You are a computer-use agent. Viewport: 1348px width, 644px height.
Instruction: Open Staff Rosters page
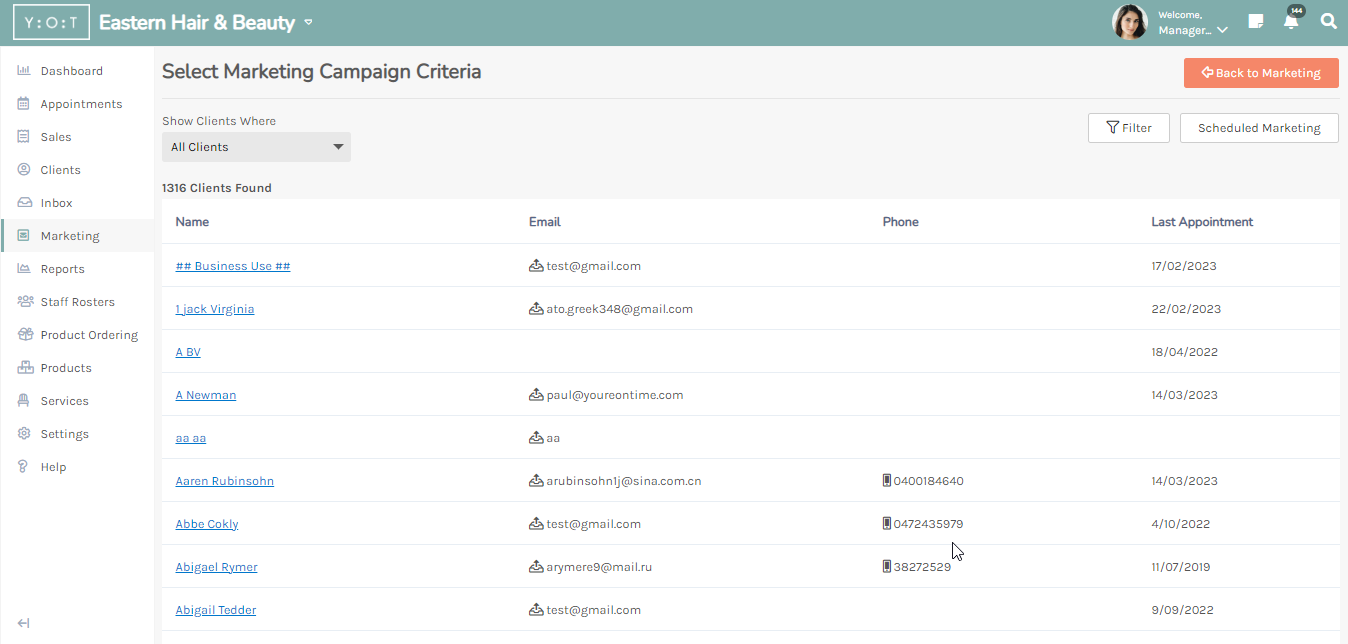pos(77,302)
